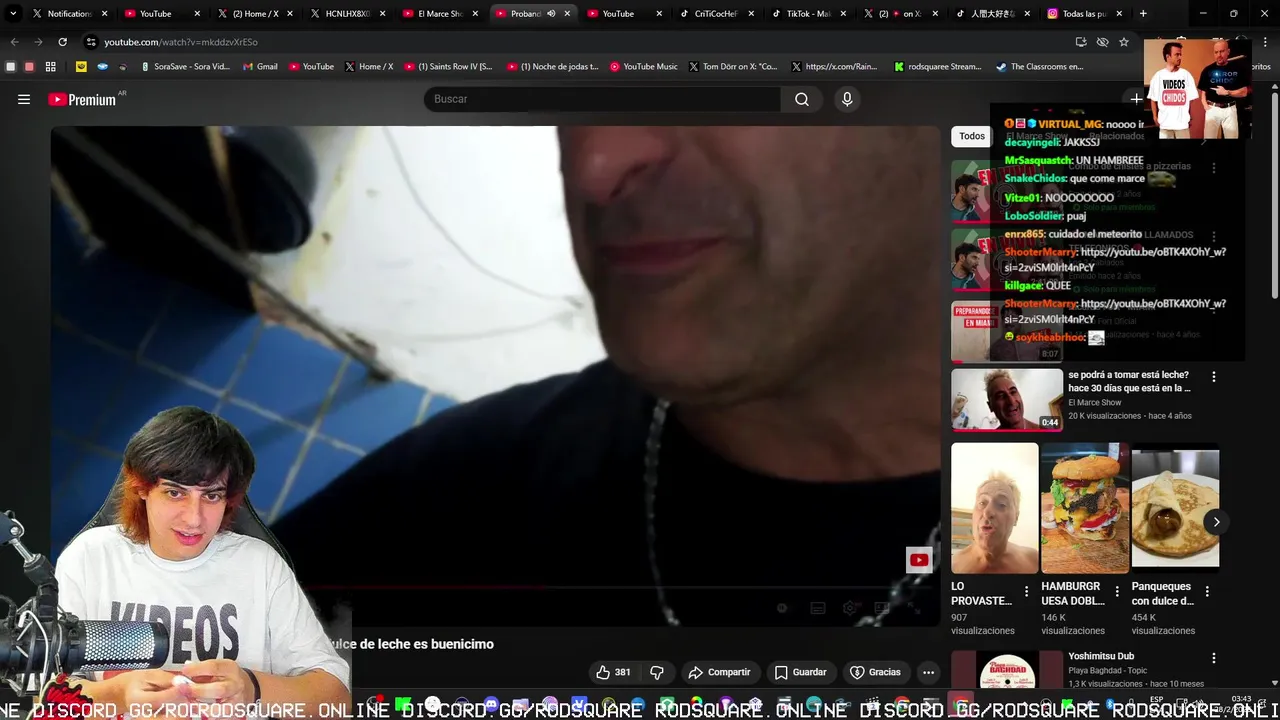Open the eye-slash tracking protection icon
This screenshot has height=720, width=1280.
click(x=1102, y=42)
